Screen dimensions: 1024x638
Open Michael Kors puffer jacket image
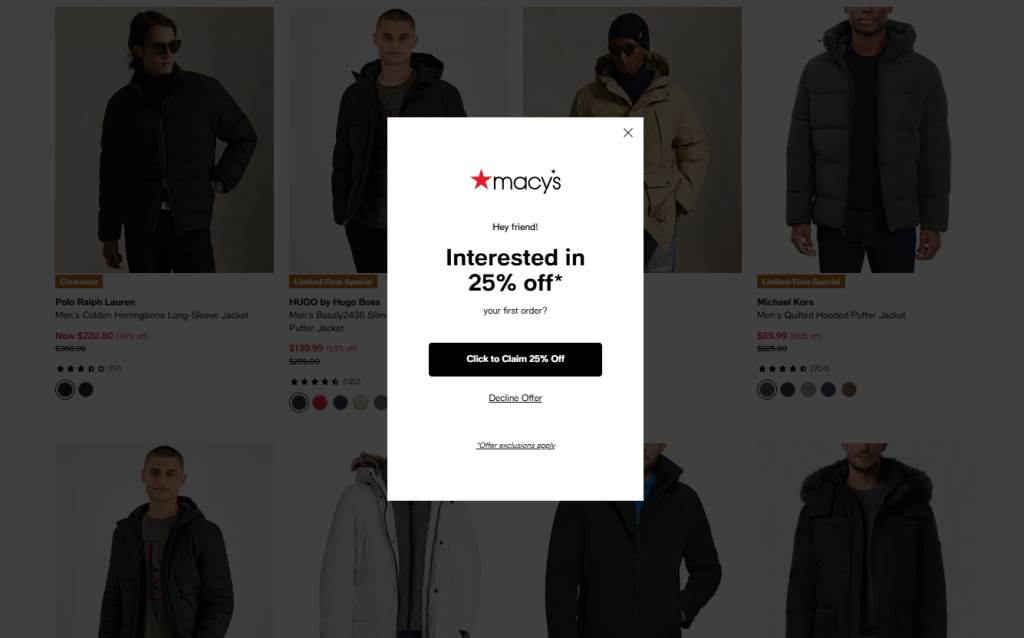[866, 140]
